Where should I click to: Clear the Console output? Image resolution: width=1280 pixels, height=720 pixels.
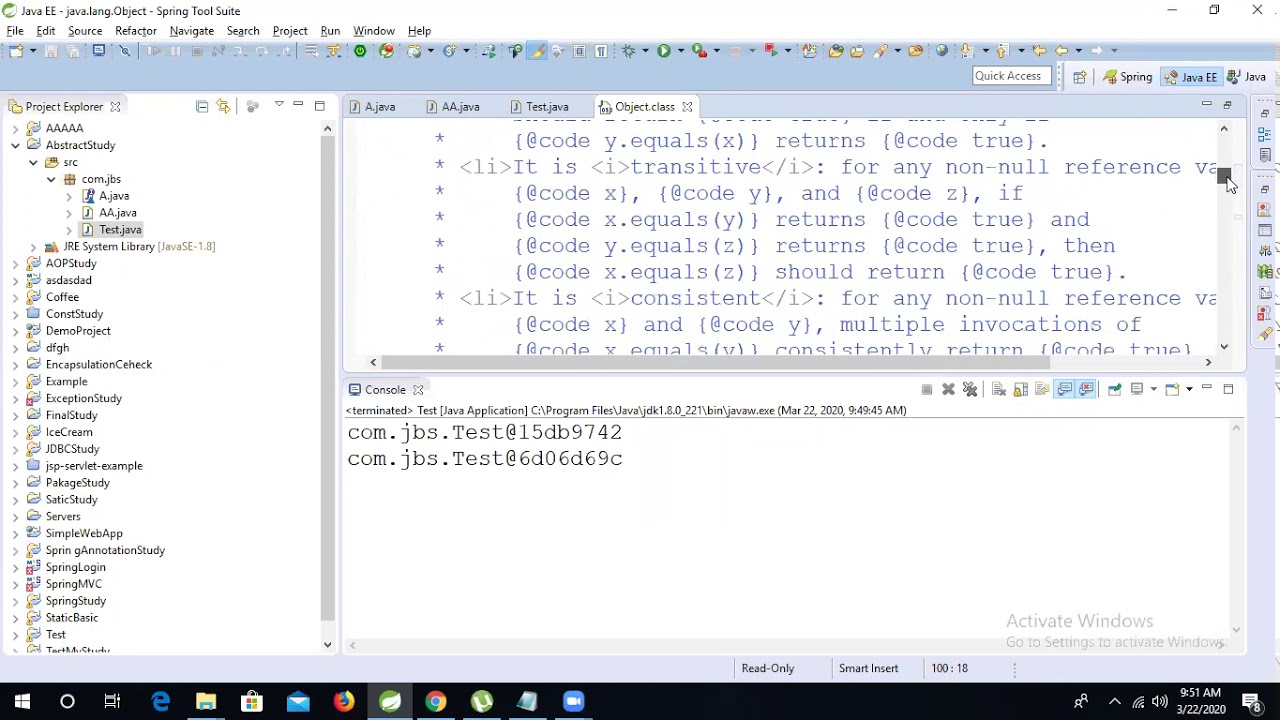coord(998,389)
